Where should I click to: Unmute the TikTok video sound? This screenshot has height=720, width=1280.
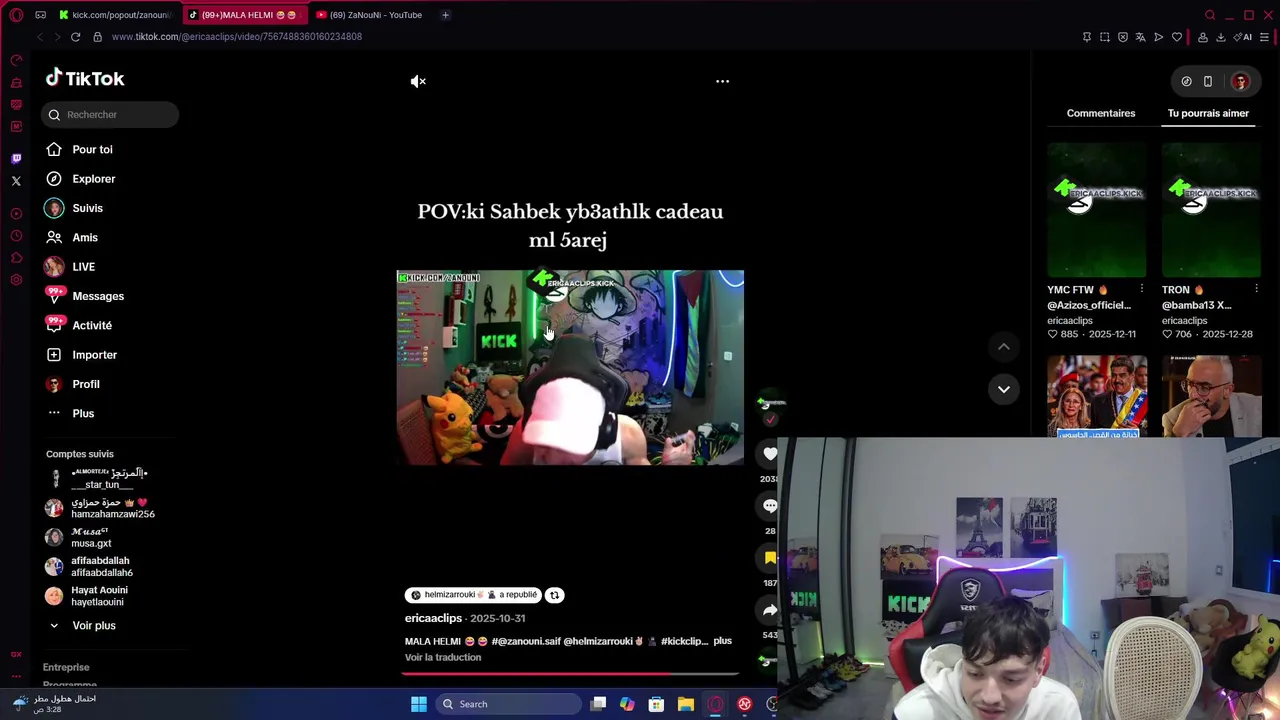[418, 81]
